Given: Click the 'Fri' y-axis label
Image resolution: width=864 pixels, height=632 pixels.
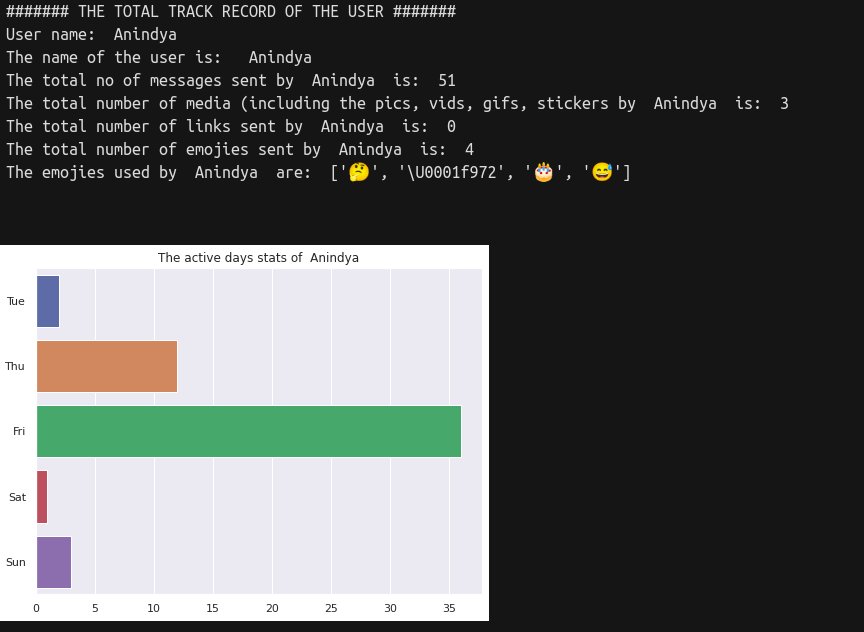Looking at the screenshot, I should [x=19, y=432].
